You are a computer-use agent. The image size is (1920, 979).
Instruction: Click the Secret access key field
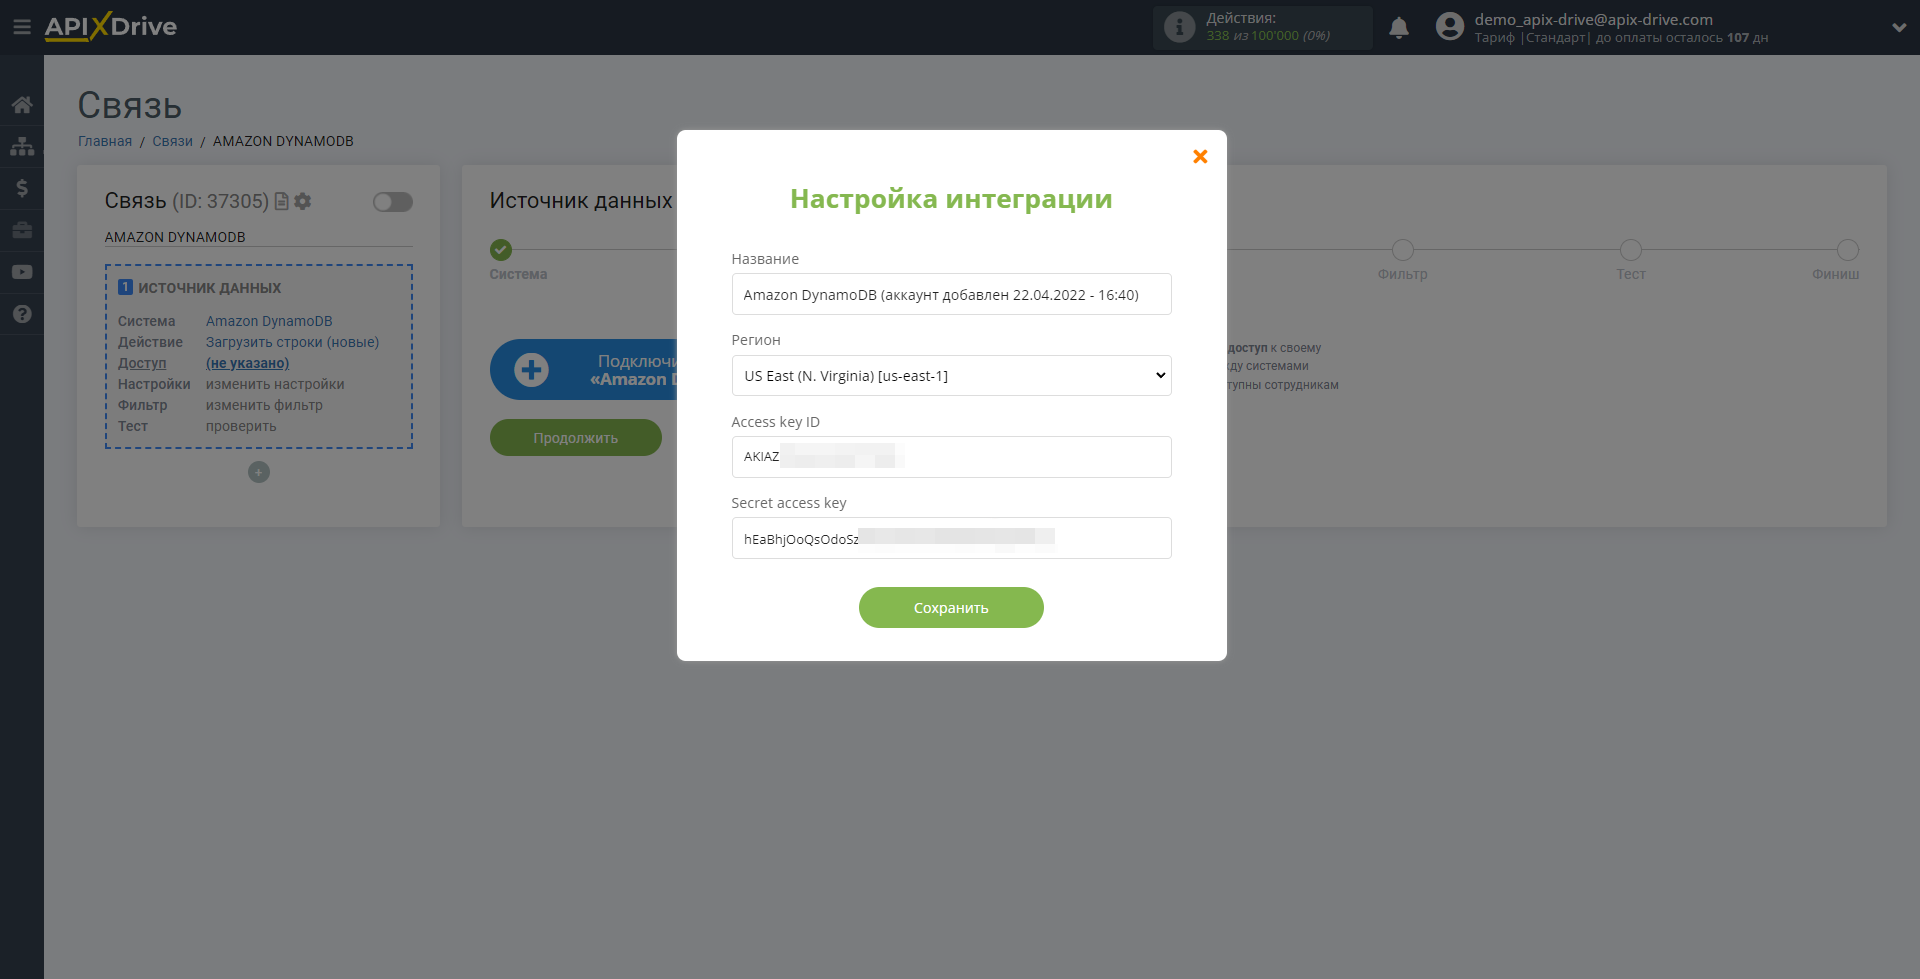951,538
